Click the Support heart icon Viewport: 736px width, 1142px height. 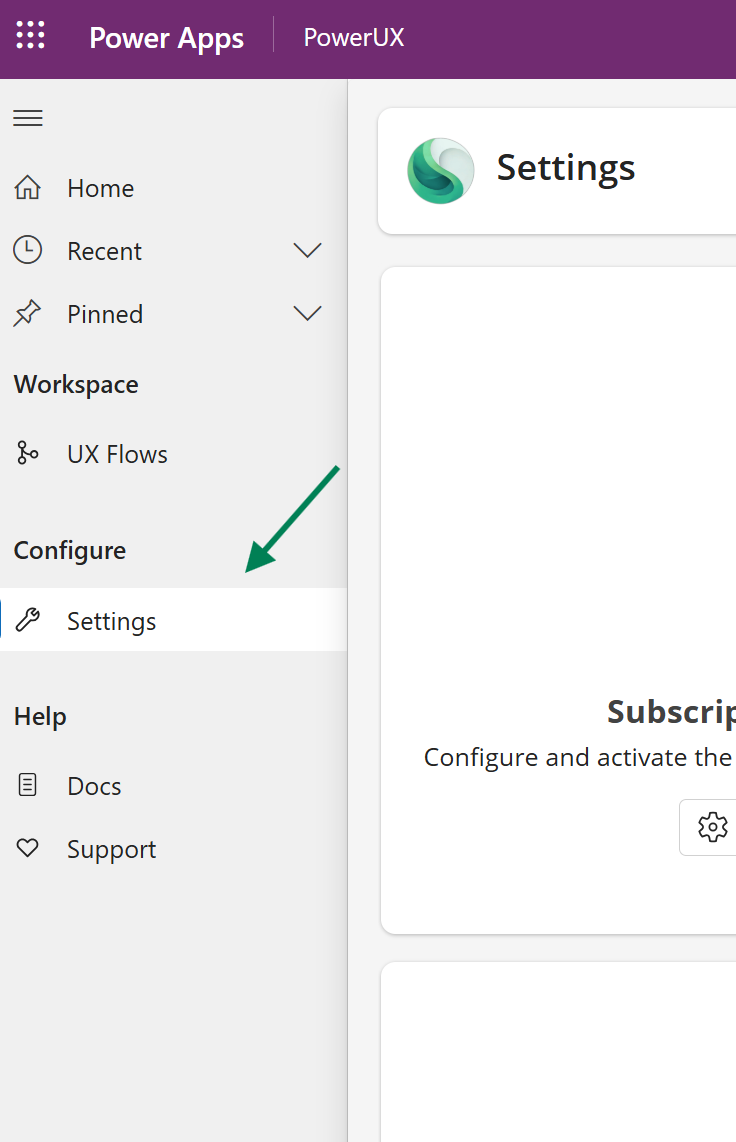point(28,848)
